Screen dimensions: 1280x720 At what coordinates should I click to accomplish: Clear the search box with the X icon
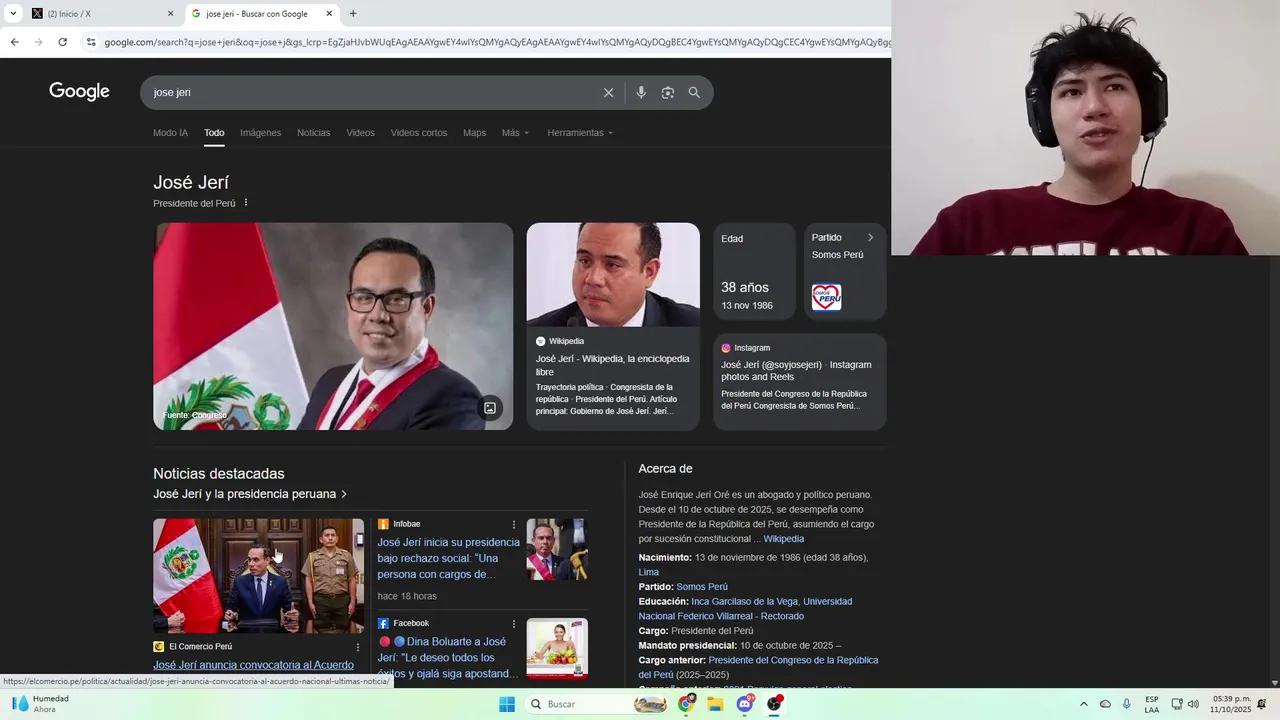[608, 92]
